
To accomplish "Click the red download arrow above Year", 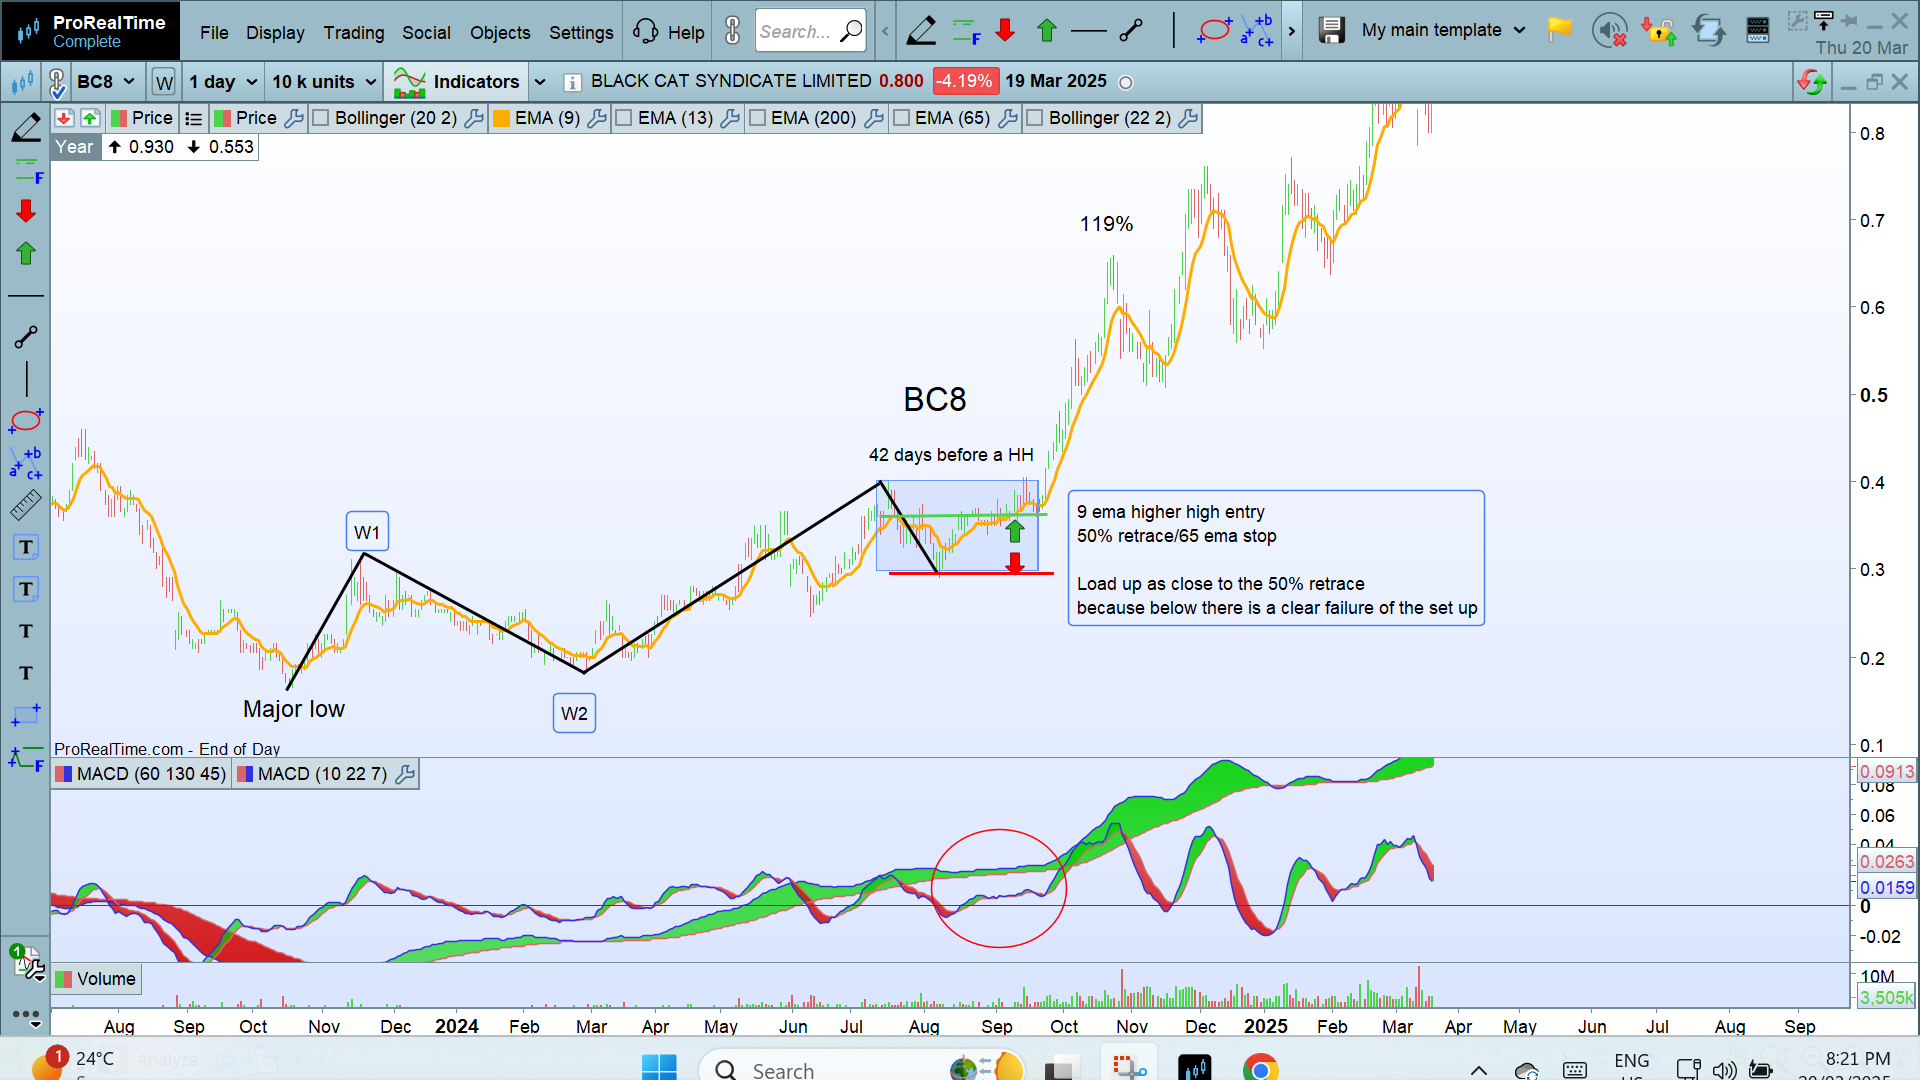I will (x=64, y=118).
